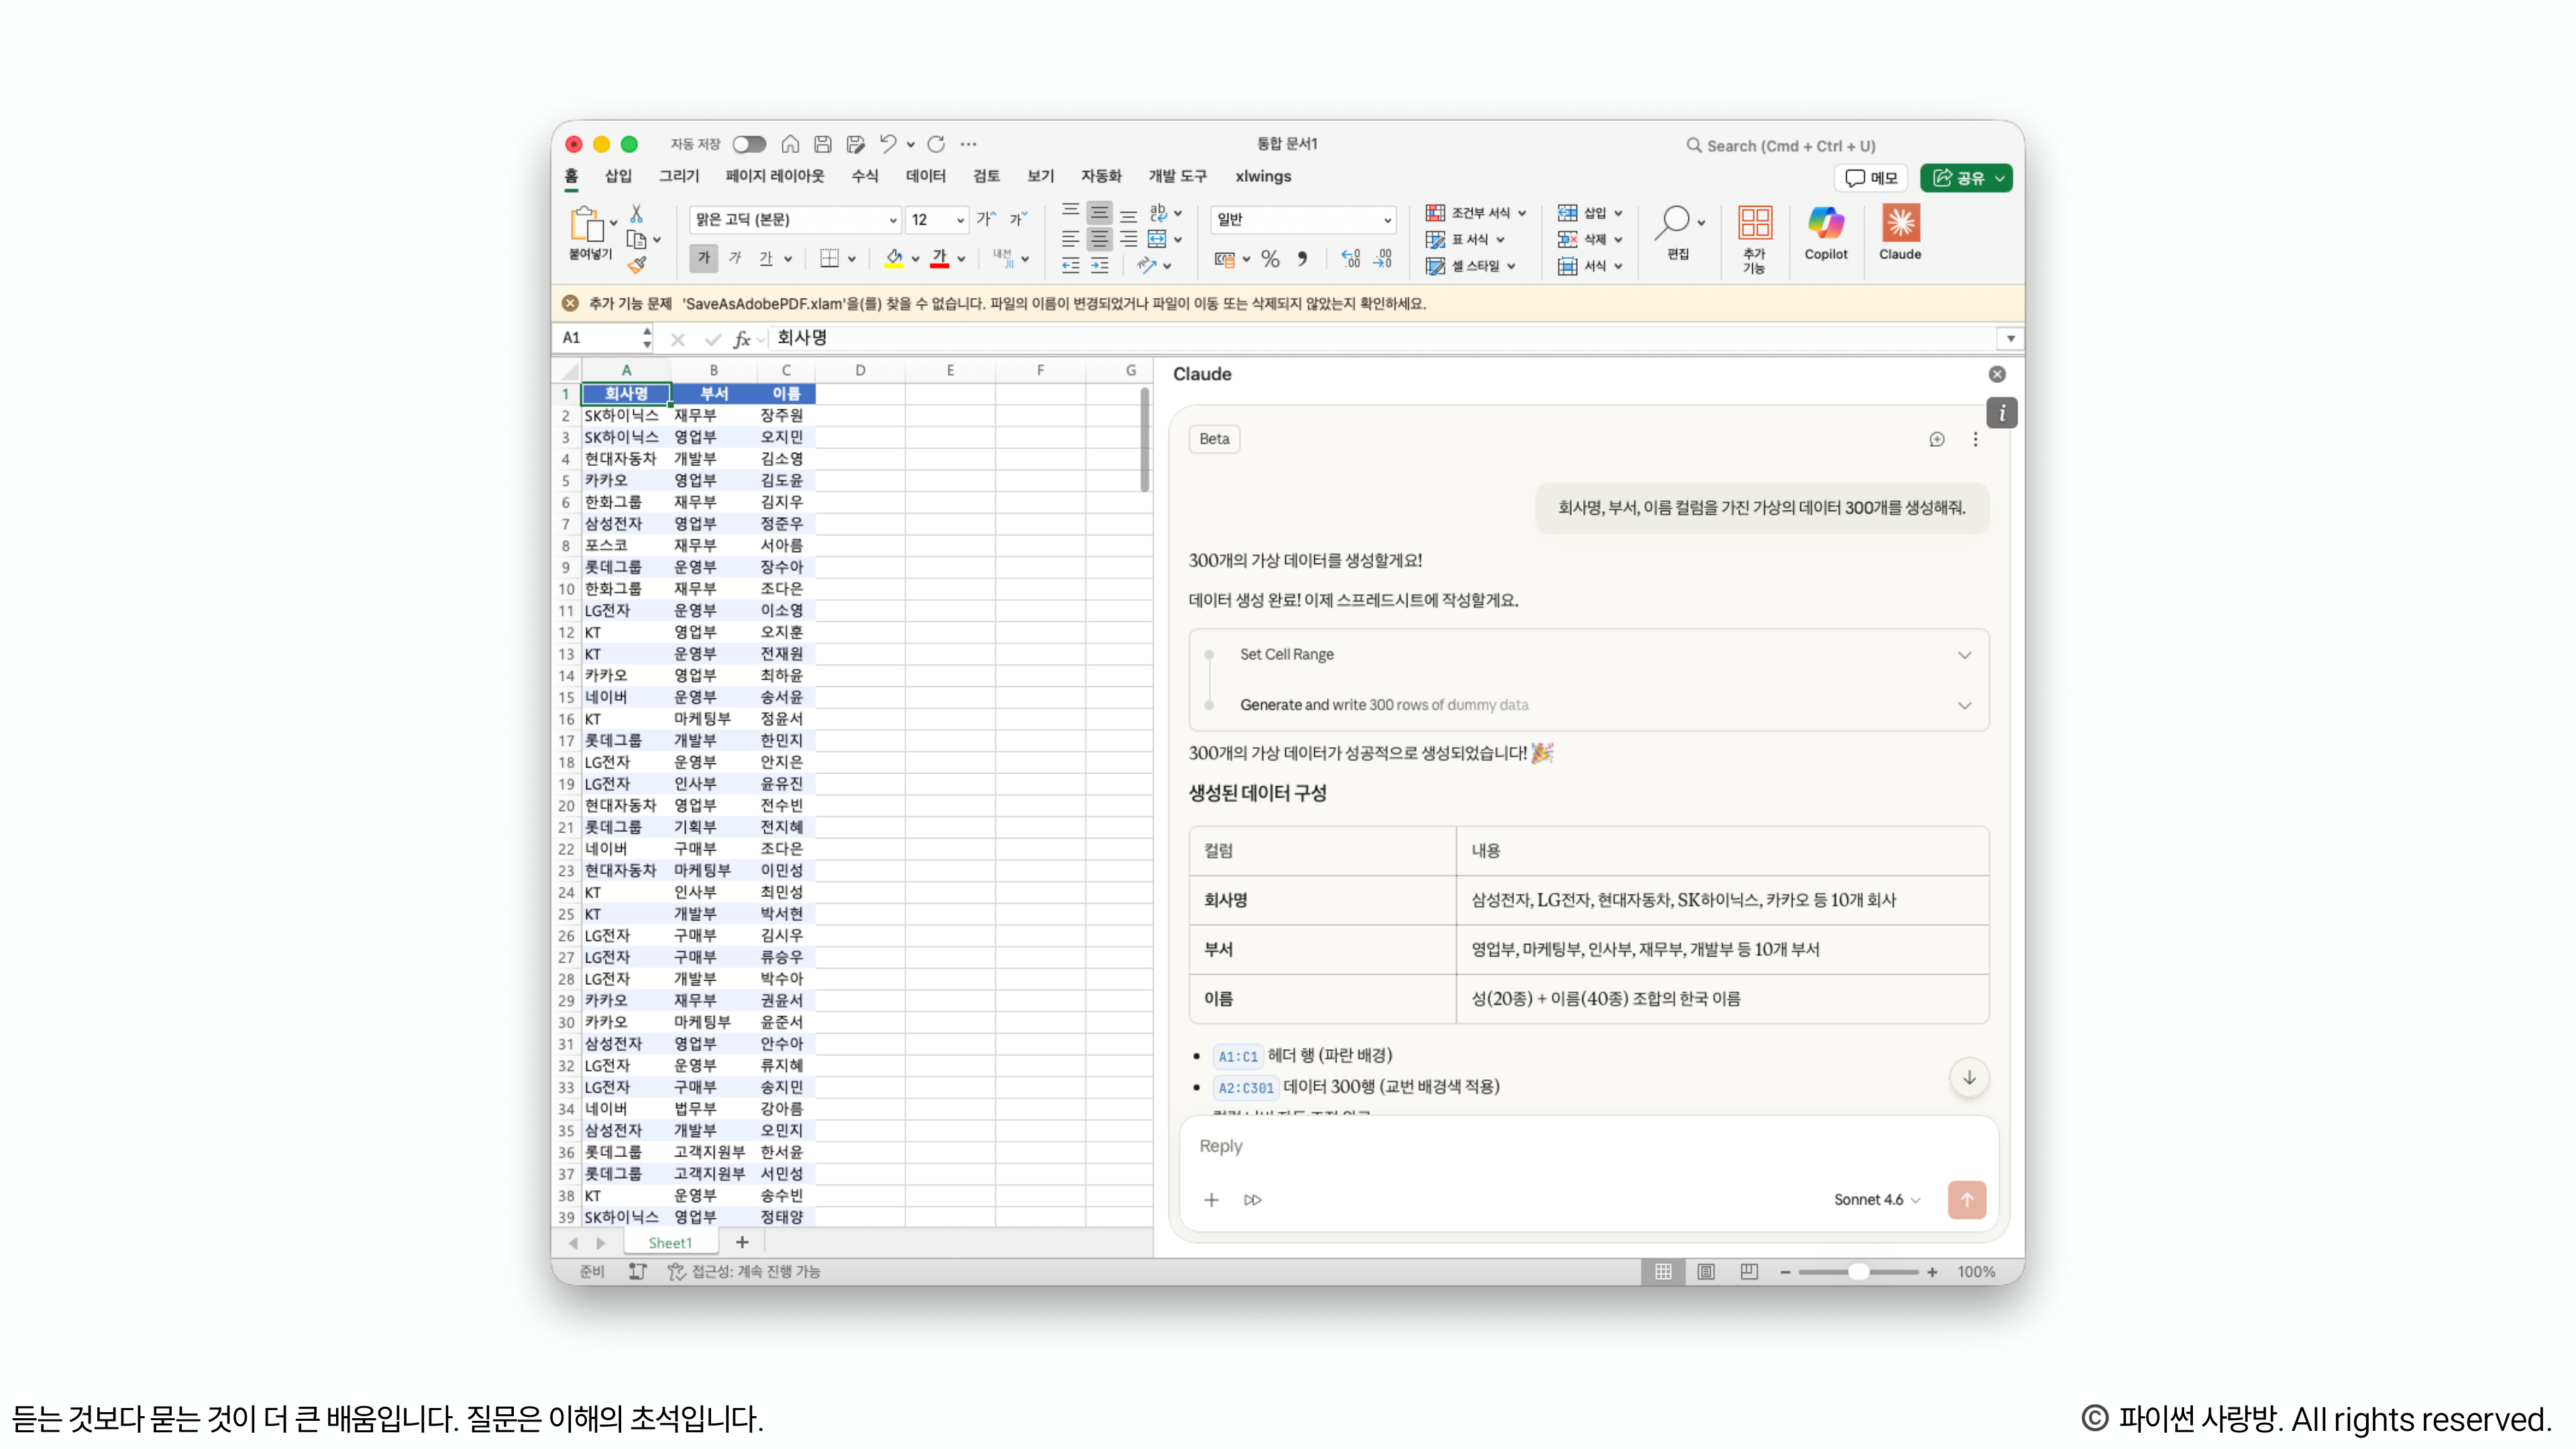Click the zoom slider handle in status bar
Viewport: 2576px width, 1449px height.
(1858, 1271)
